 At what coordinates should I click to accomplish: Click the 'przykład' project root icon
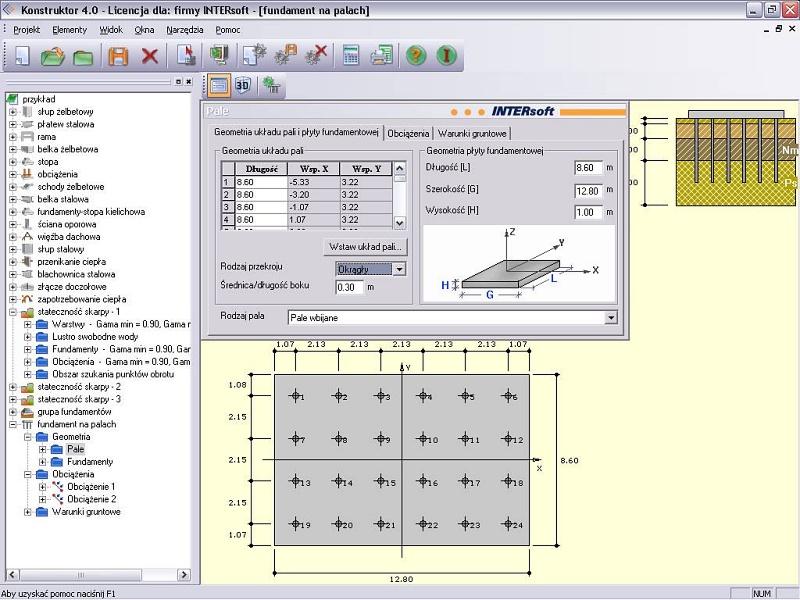12,99
